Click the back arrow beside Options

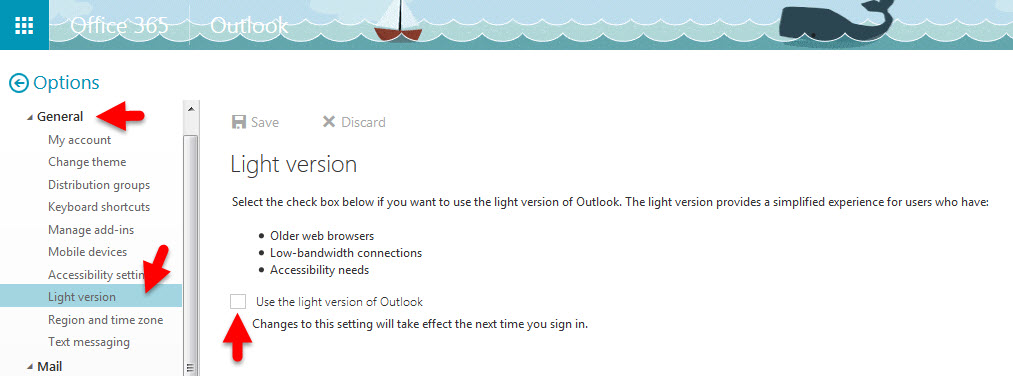tap(19, 83)
